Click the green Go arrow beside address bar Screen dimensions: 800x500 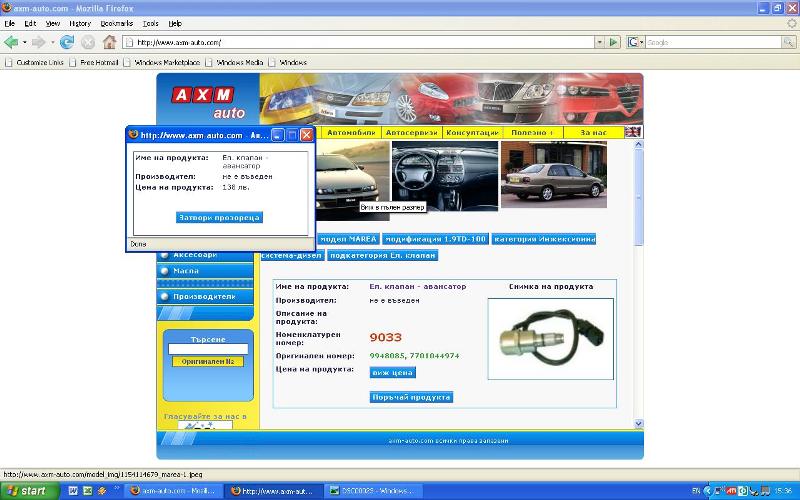[614, 42]
